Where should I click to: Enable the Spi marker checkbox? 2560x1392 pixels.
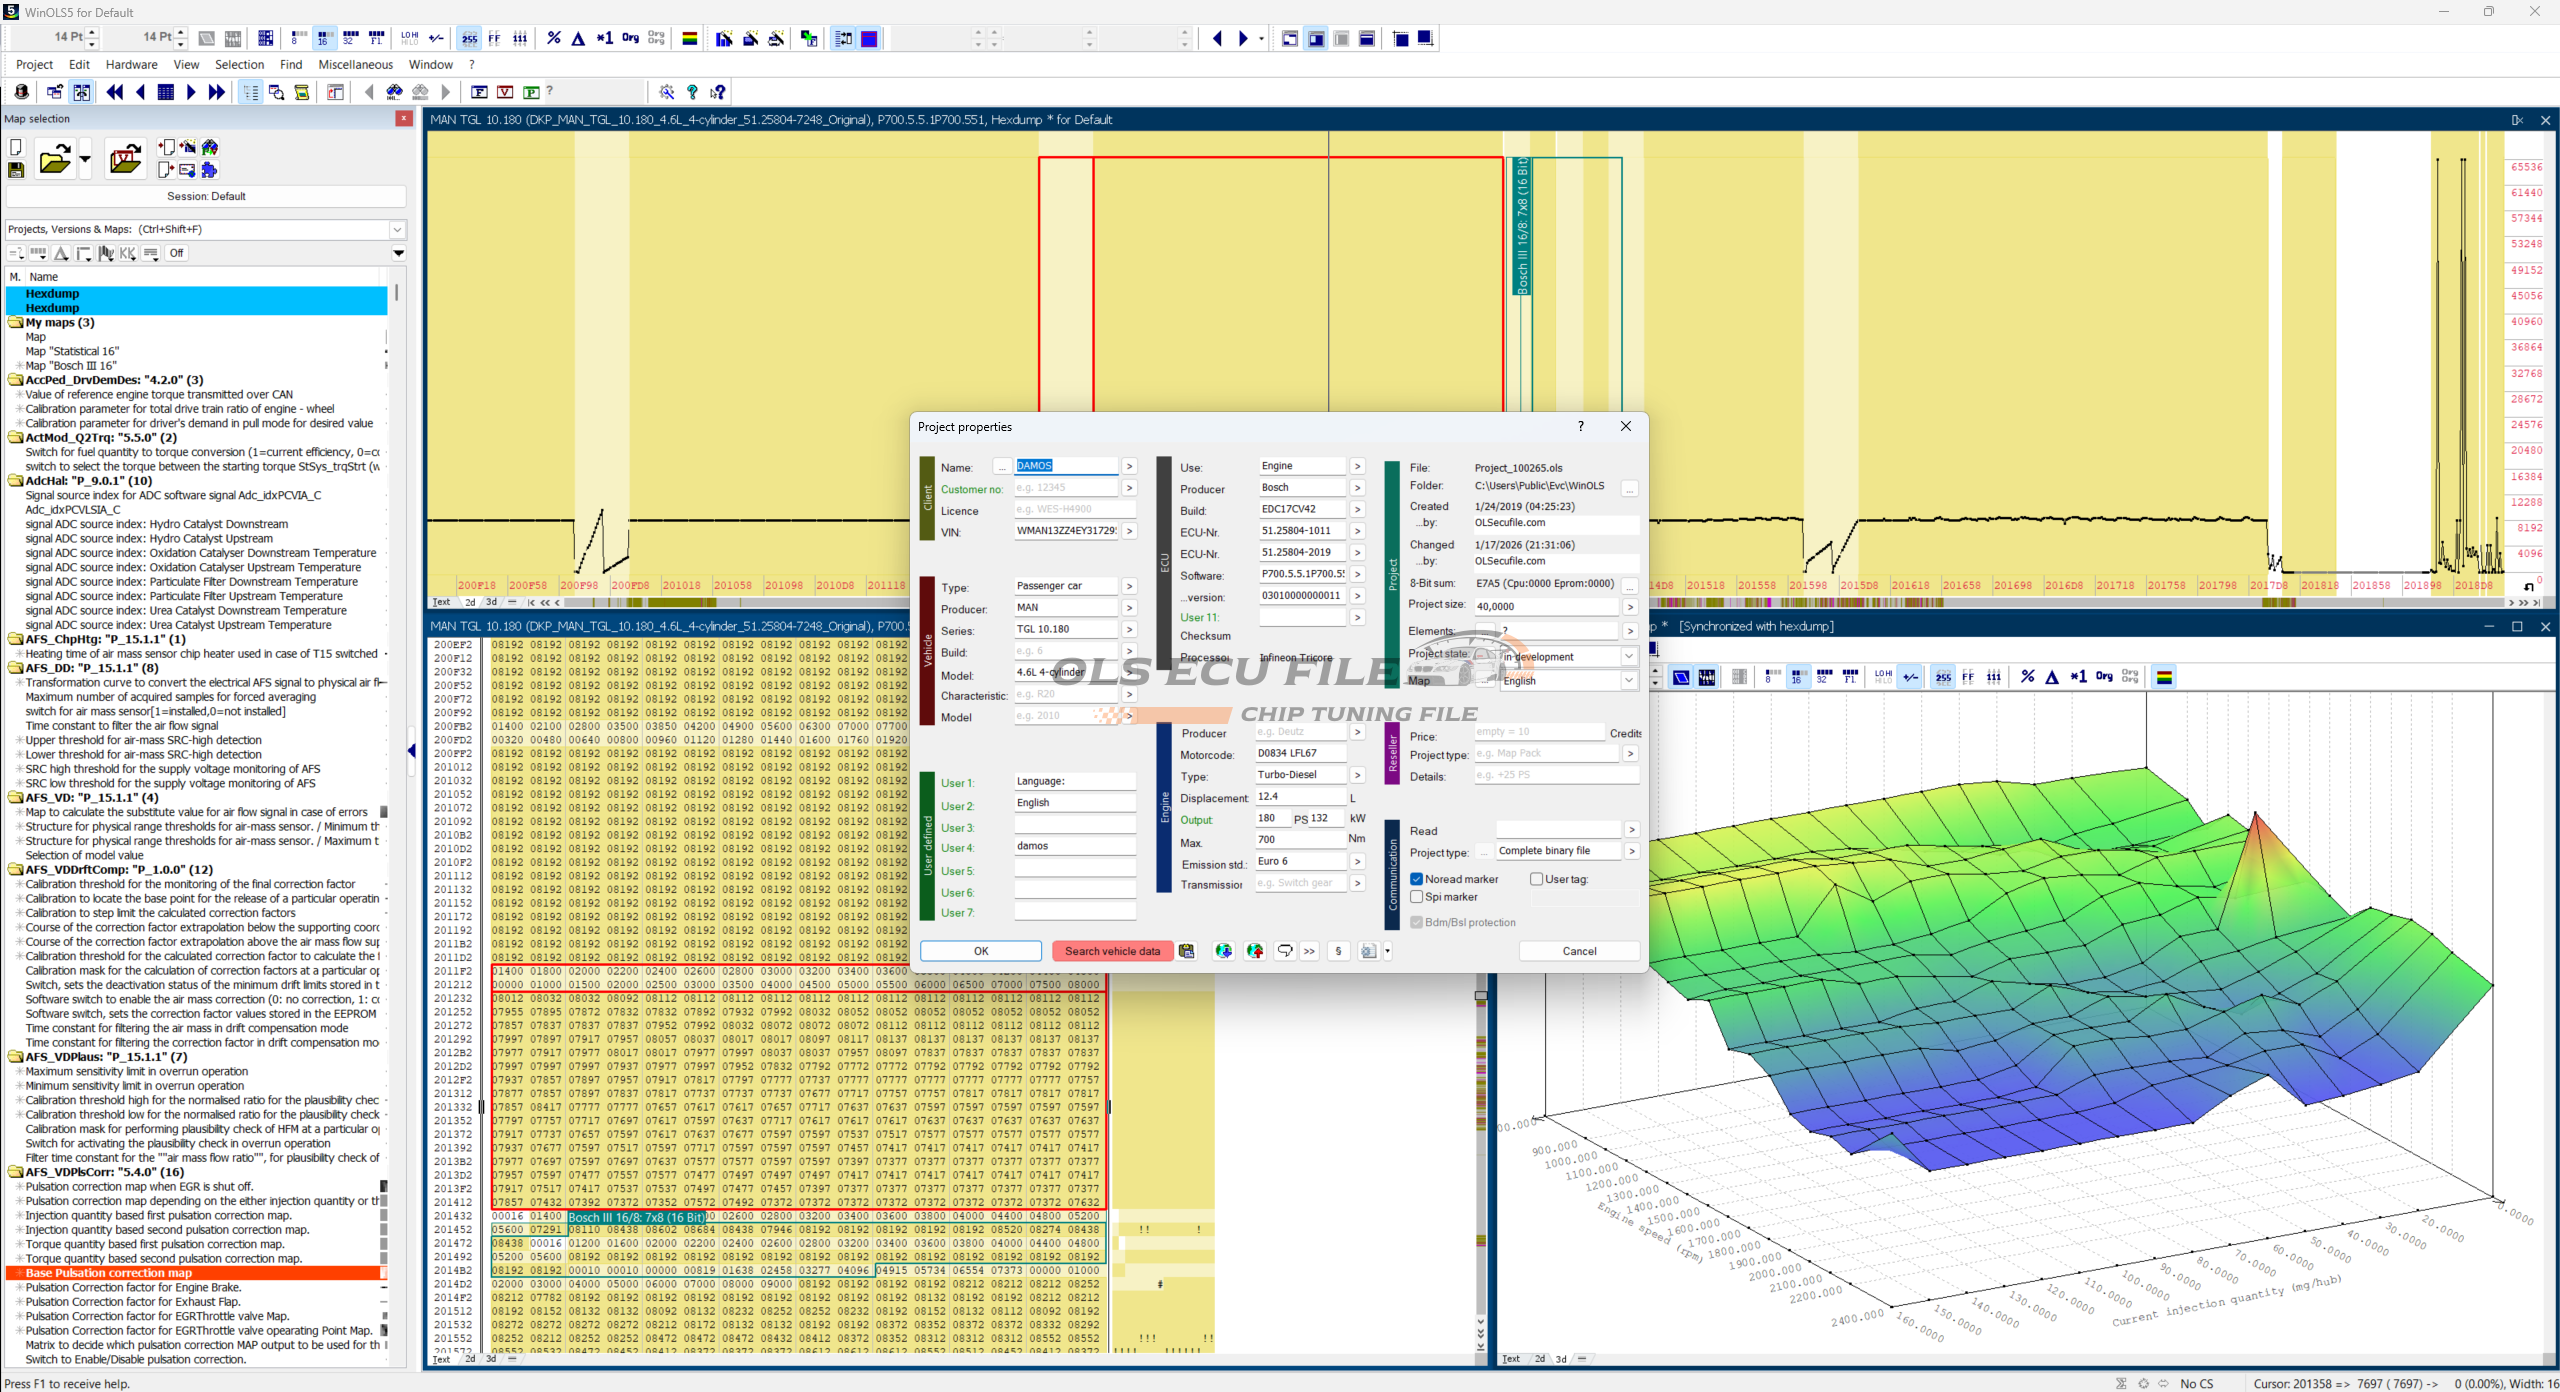click(x=1417, y=897)
